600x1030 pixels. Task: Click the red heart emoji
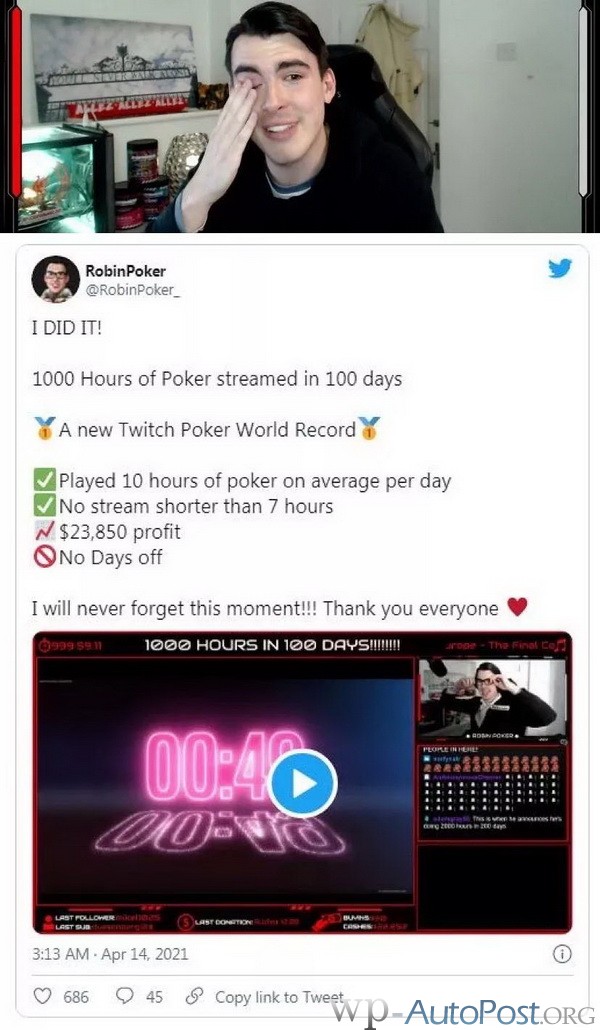click(x=518, y=607)
